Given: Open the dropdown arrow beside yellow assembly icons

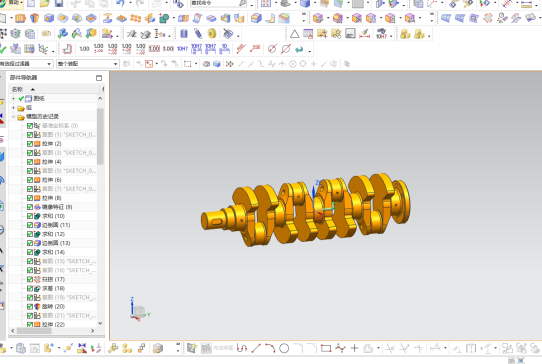Looking at the screenshot, I should click(429, 36).
